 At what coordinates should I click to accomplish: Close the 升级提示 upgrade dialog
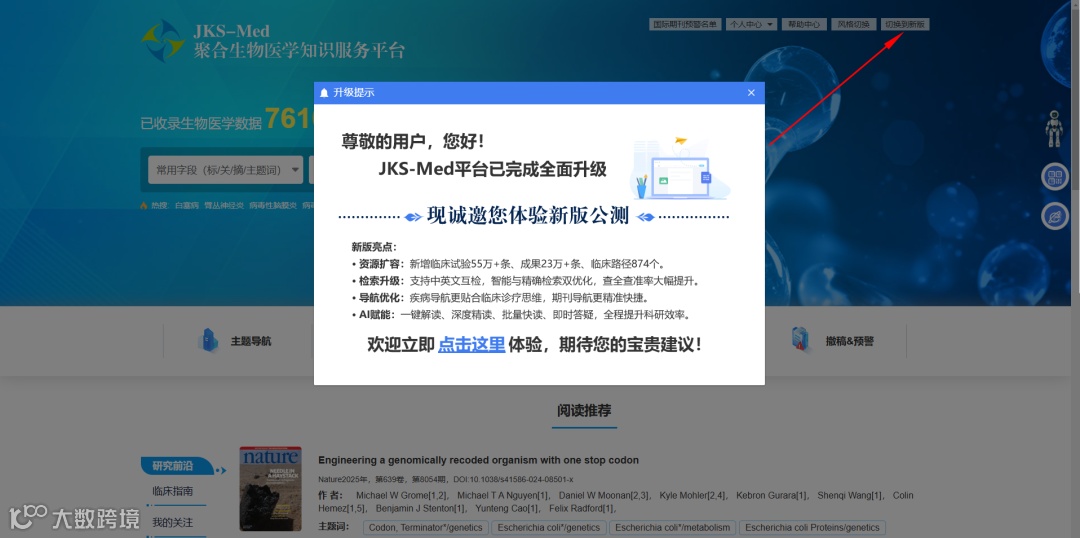pyautogui.click(x=751, y=93)
